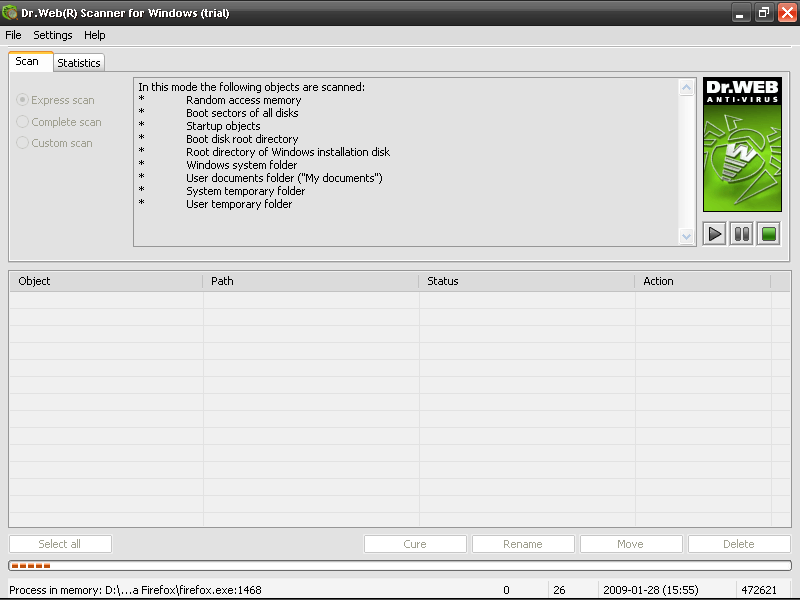Select the Express scan radio button

(x=23, y=100)
